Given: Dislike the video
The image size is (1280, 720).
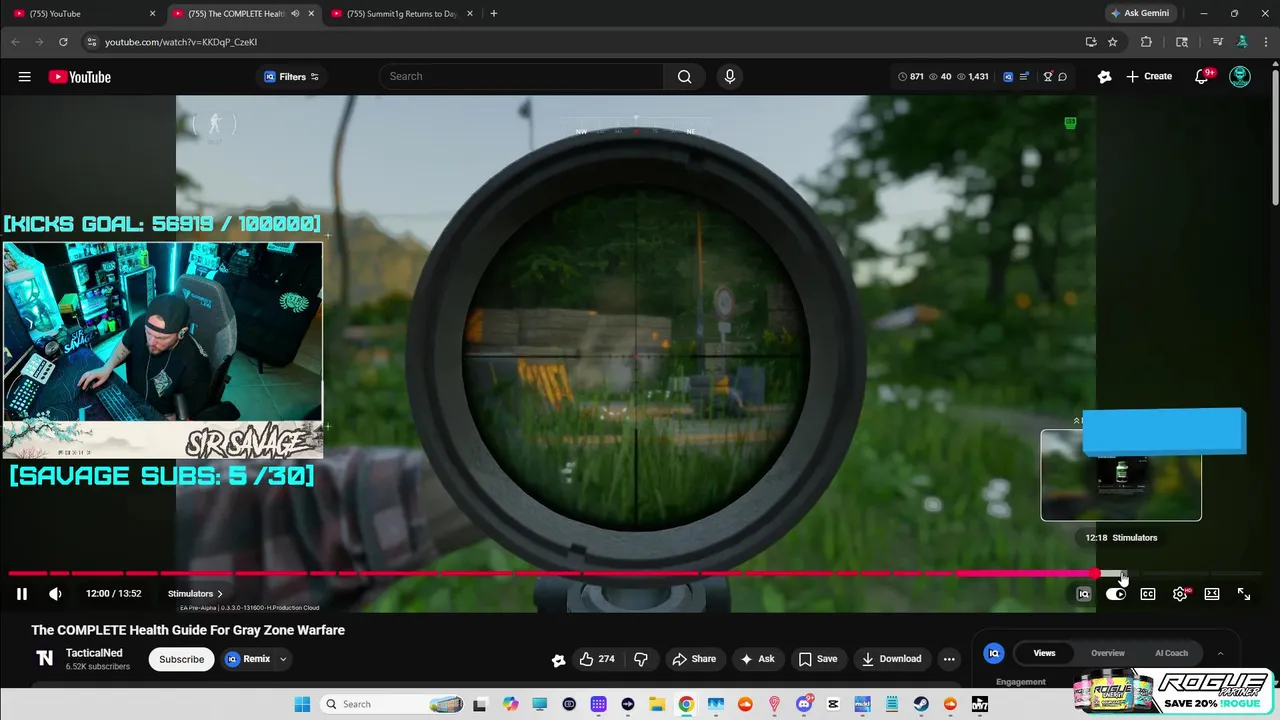Looking at the screenshot, I should (x=641, y=659).
